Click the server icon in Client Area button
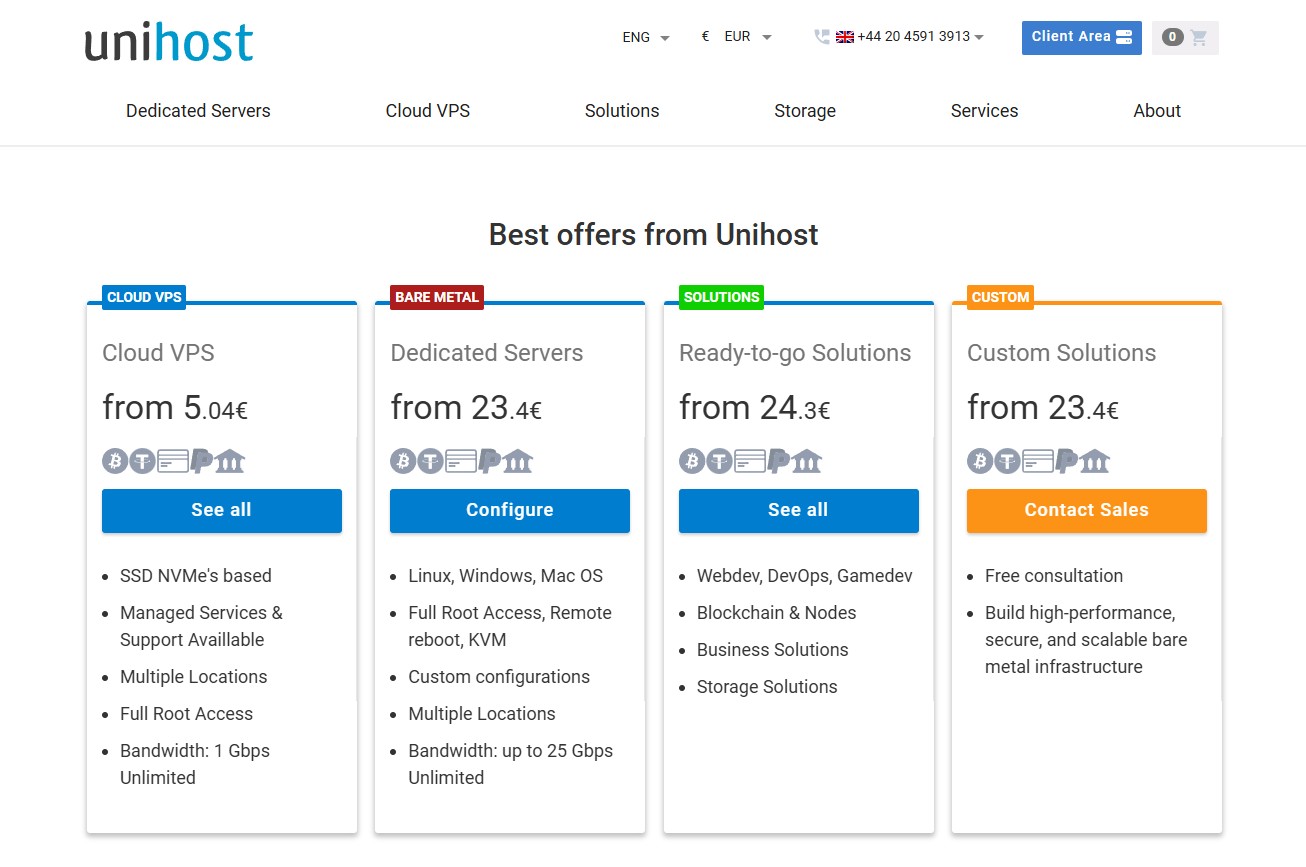1306x867 pixels. point(1124,37)
